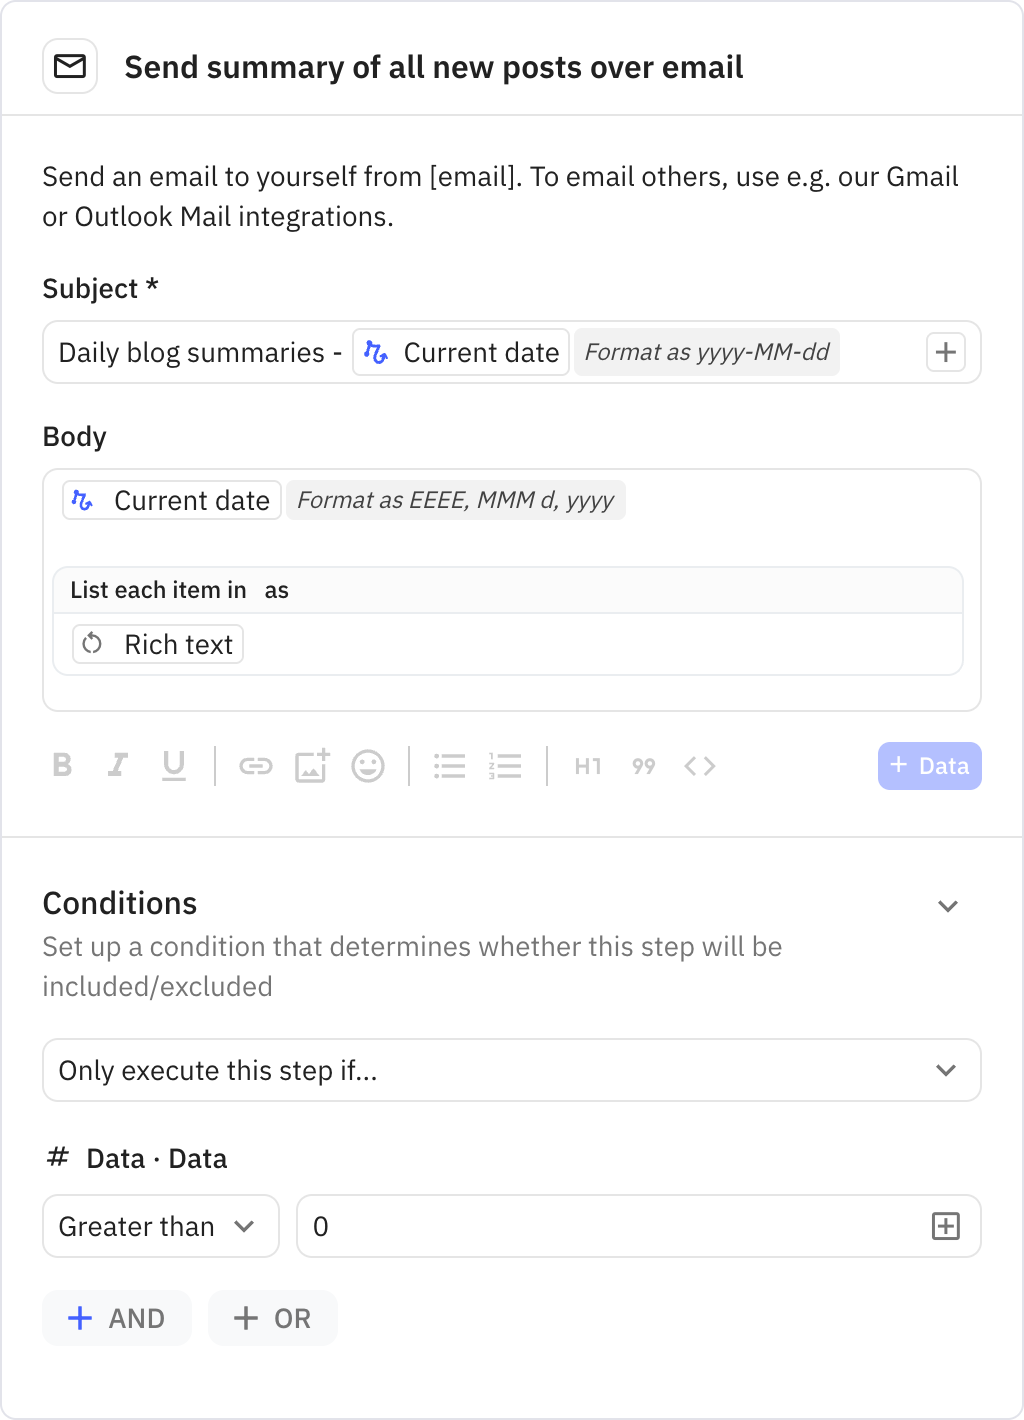Screen dimensions: 1024x1420
Task: Insert an image into the body
Action: 312,766
